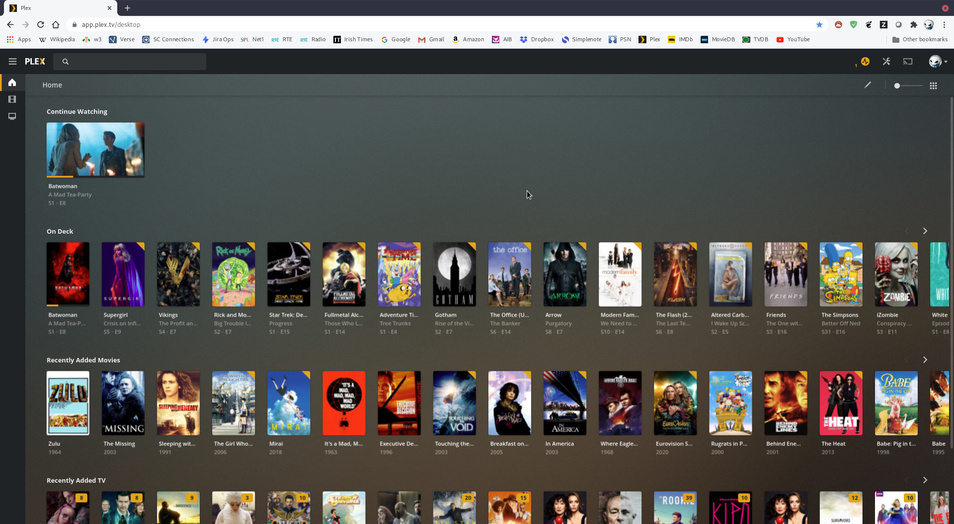Open the Zulu movie poster
This screenshot has width=954, height=524.
(x=68, y=403)
